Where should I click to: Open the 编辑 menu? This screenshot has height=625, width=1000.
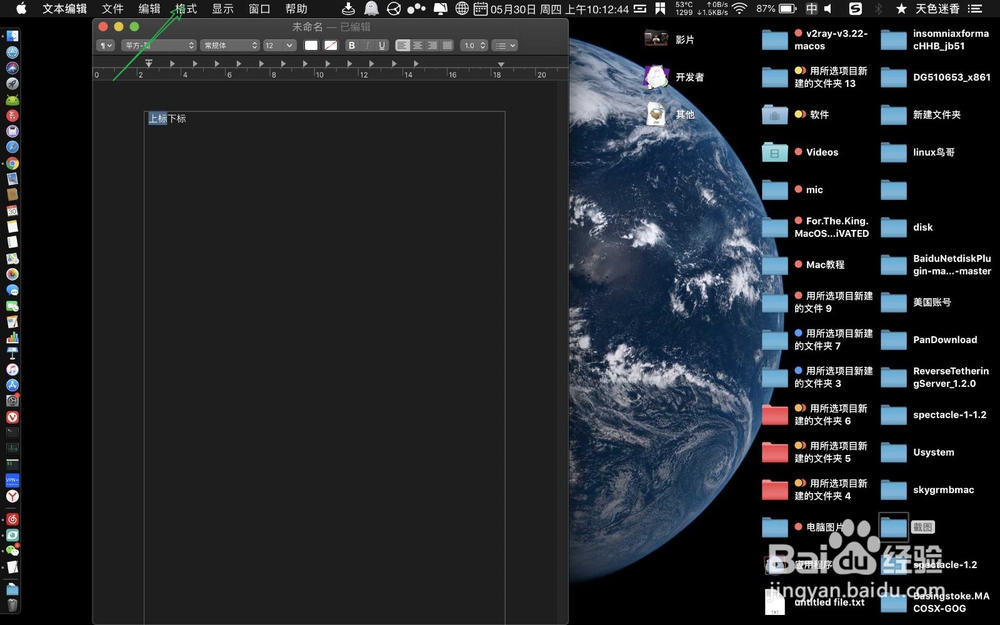click(x=149, y=8)
